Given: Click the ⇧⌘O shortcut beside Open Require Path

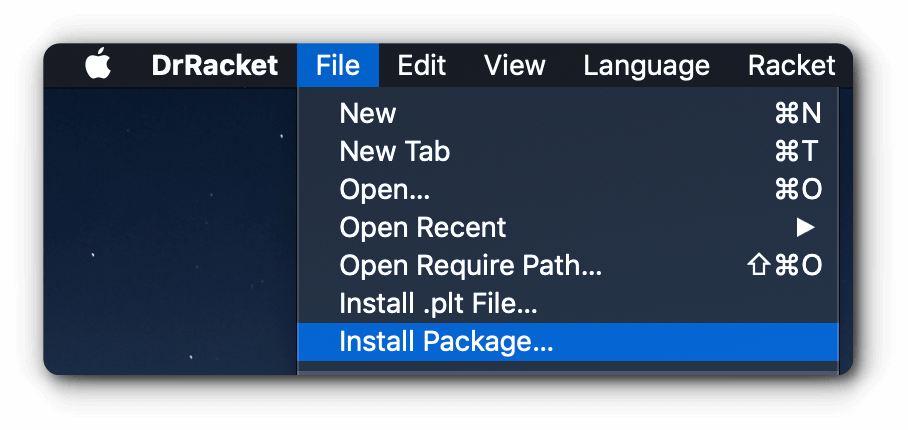Looking at the screenshot, I should point(784,266).
